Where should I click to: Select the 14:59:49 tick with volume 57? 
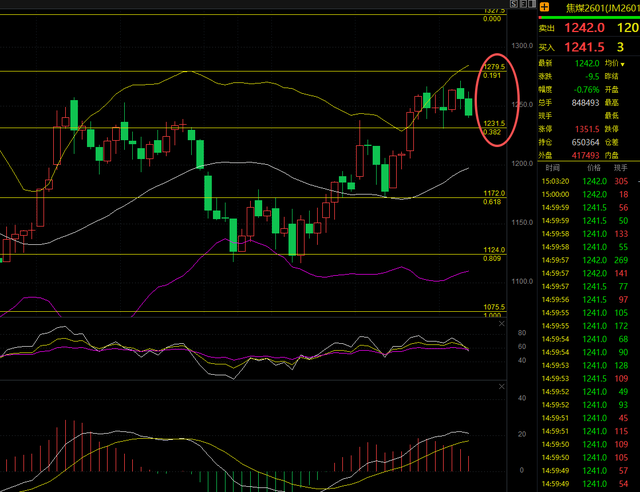pyautogui.click(x=589, y=471)
